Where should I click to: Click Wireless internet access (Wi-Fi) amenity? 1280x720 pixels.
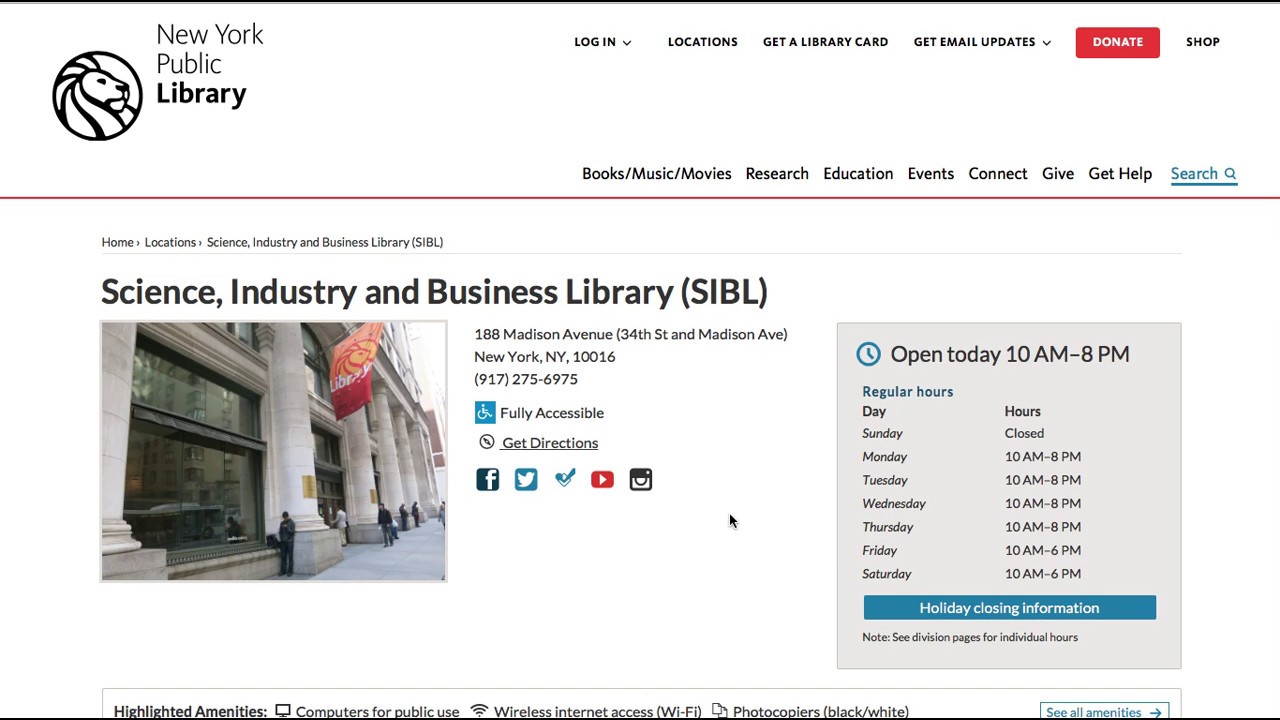[598, 712]
